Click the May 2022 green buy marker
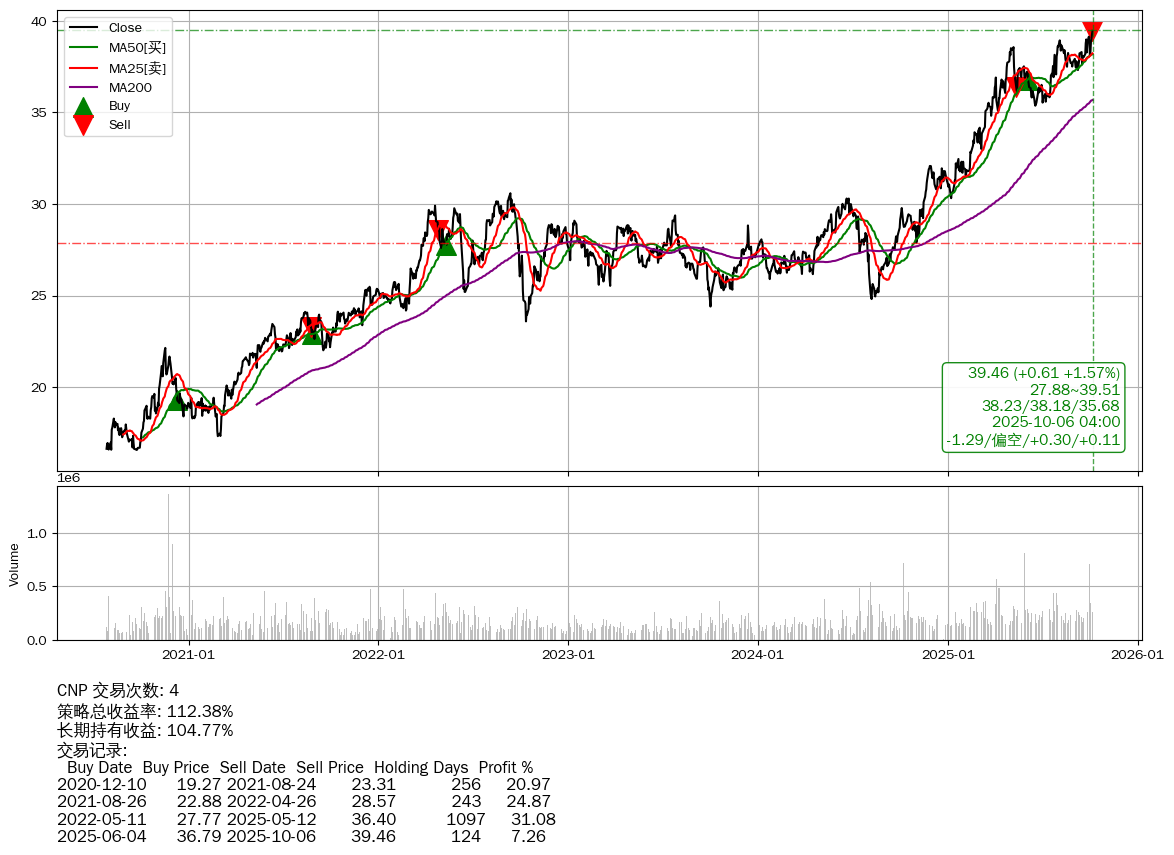This screenshot has width=1174, height=855. [x=446, y=244]
